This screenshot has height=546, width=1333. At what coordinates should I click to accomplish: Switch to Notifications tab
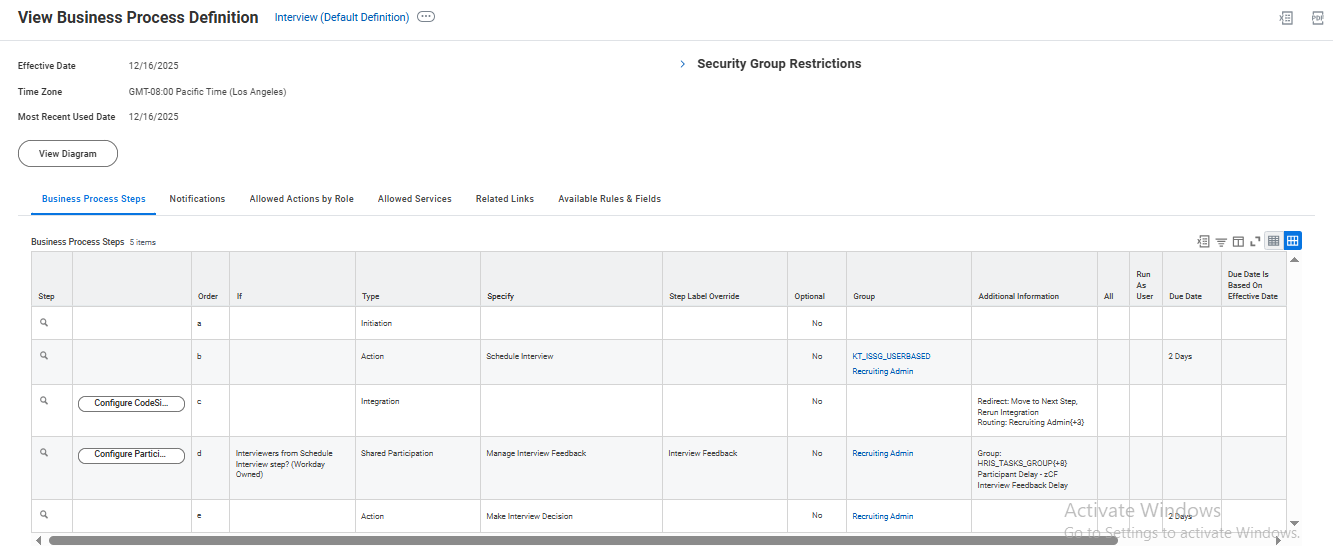(x=197, y=199)
